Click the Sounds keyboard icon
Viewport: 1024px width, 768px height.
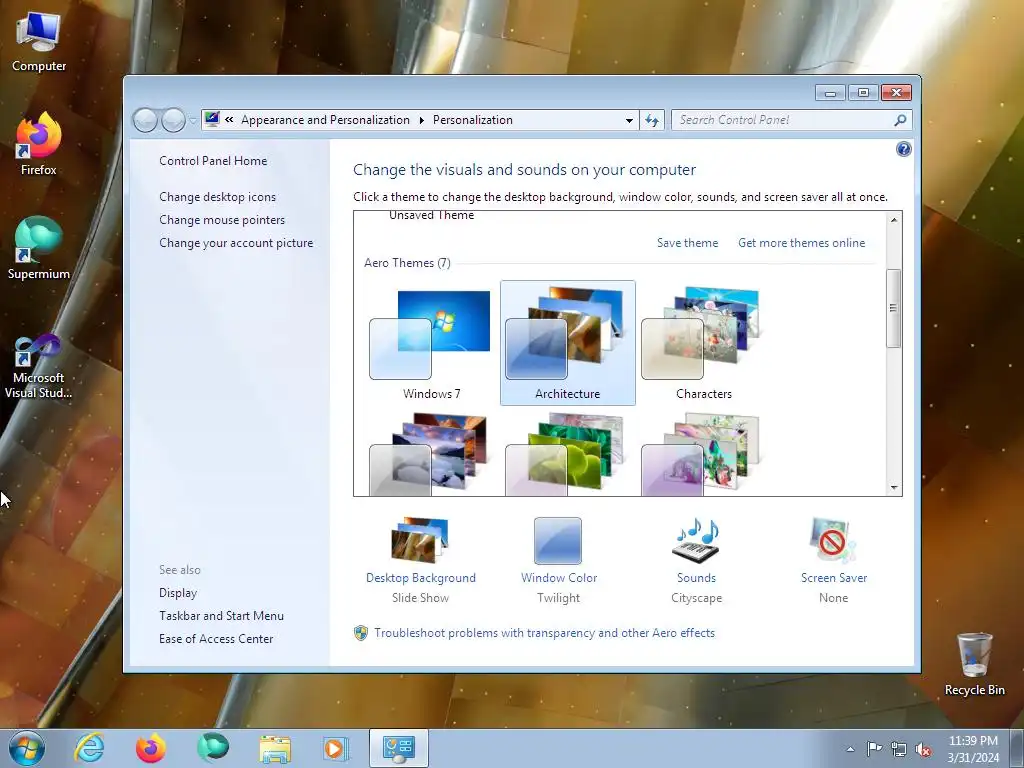696,540
